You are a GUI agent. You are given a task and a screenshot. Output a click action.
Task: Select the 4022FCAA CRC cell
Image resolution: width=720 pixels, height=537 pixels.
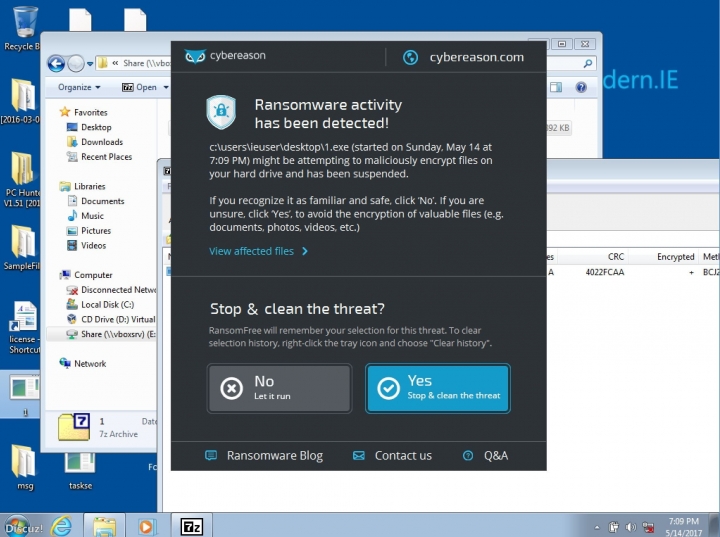click(x=604, y=272)
